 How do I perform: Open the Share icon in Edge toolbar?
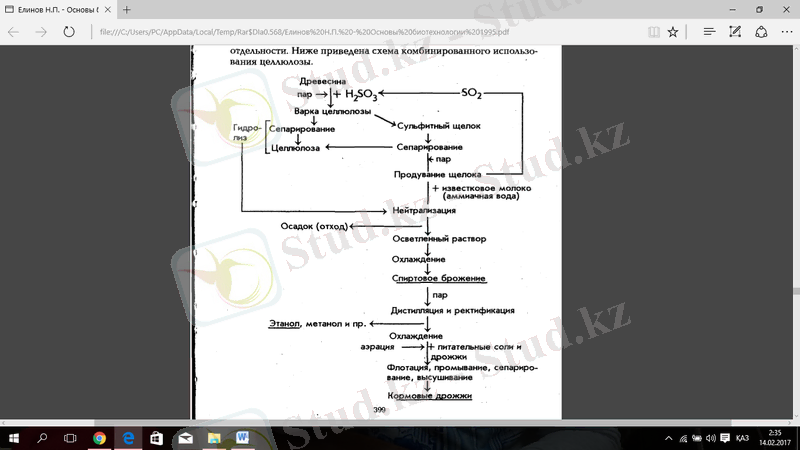click(761, 32)
